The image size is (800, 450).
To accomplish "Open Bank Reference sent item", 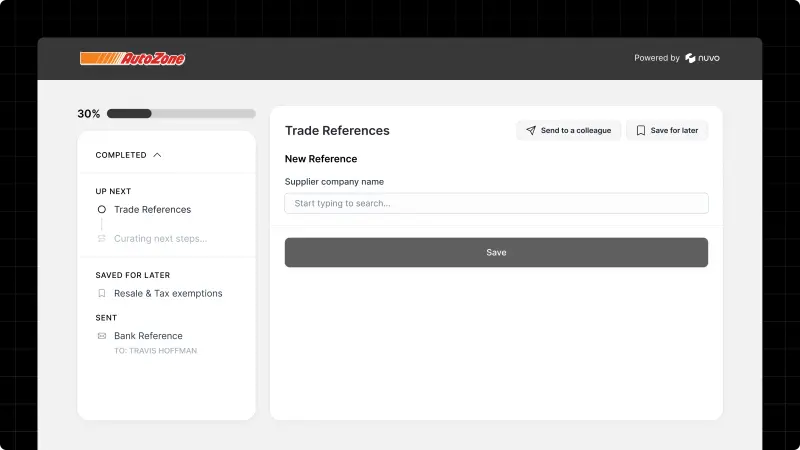I will click(x=148, y=336).
